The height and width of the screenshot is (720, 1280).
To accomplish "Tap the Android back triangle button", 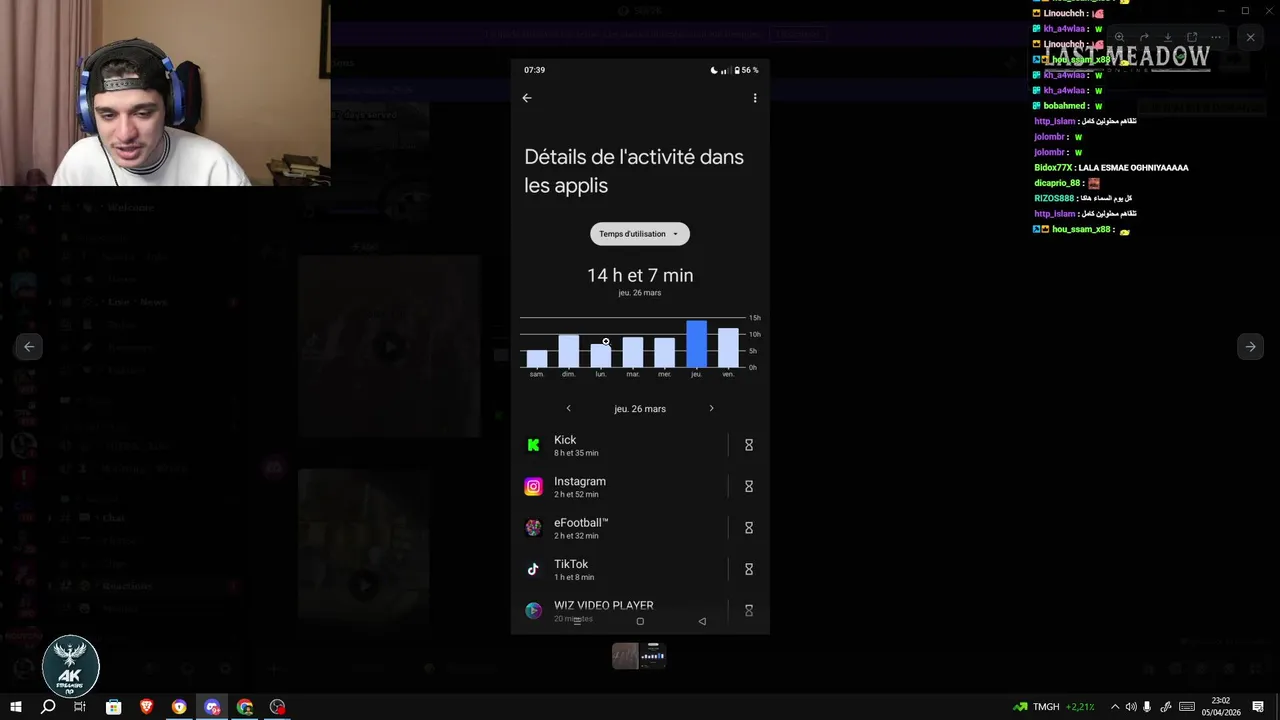I will pos(702,621).
